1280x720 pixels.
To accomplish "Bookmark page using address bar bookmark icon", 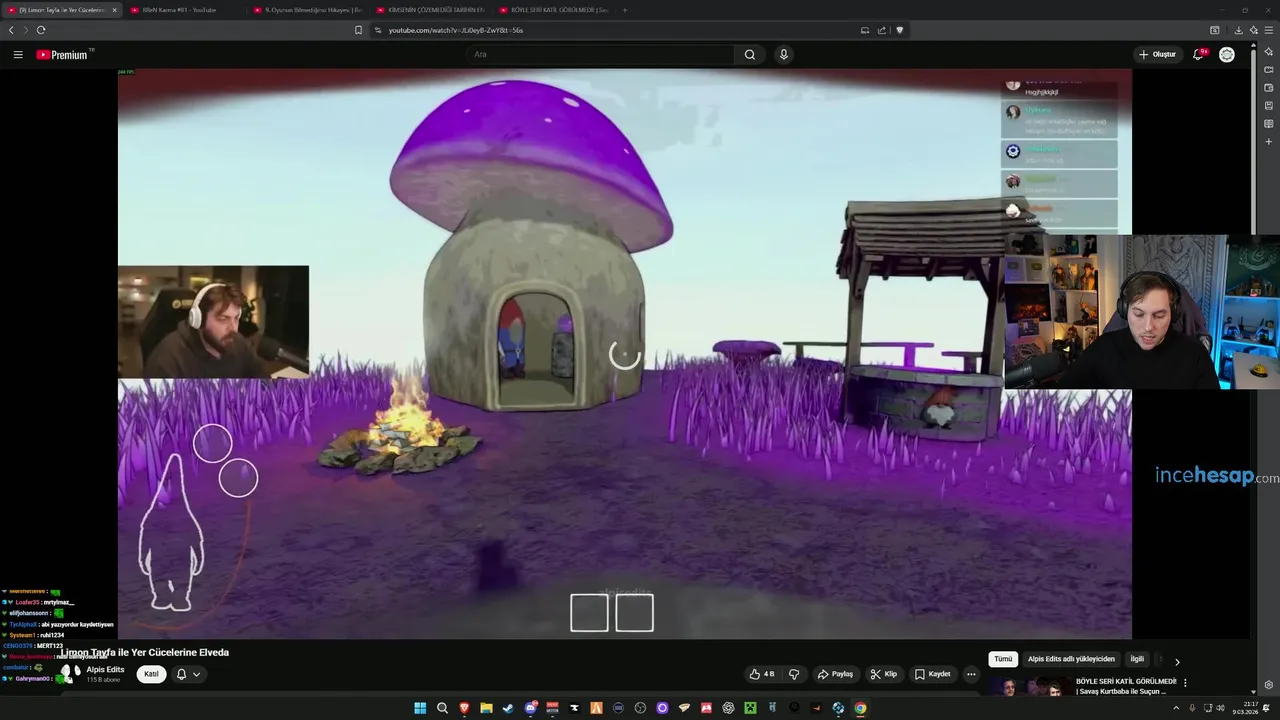I will tap(358, 30).
